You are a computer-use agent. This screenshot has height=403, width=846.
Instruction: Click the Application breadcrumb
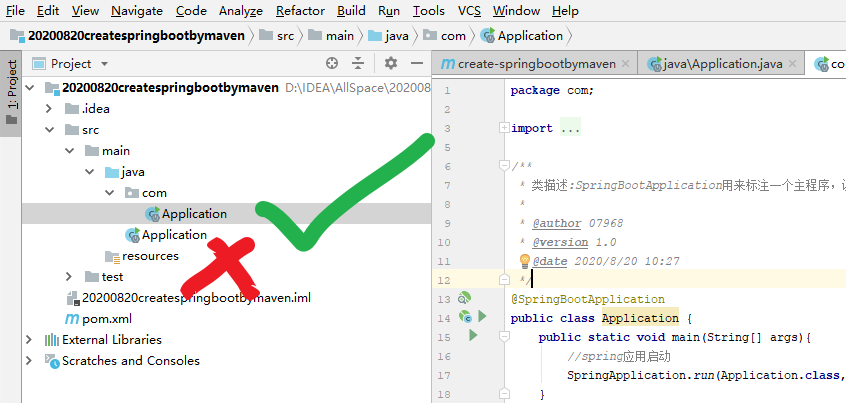pos(521,36)
